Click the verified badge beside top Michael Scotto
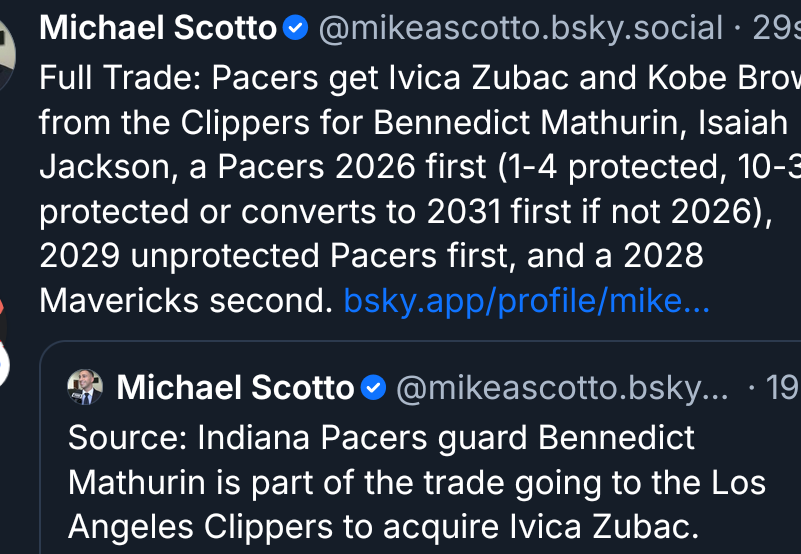801x554 pixels. 296,29
